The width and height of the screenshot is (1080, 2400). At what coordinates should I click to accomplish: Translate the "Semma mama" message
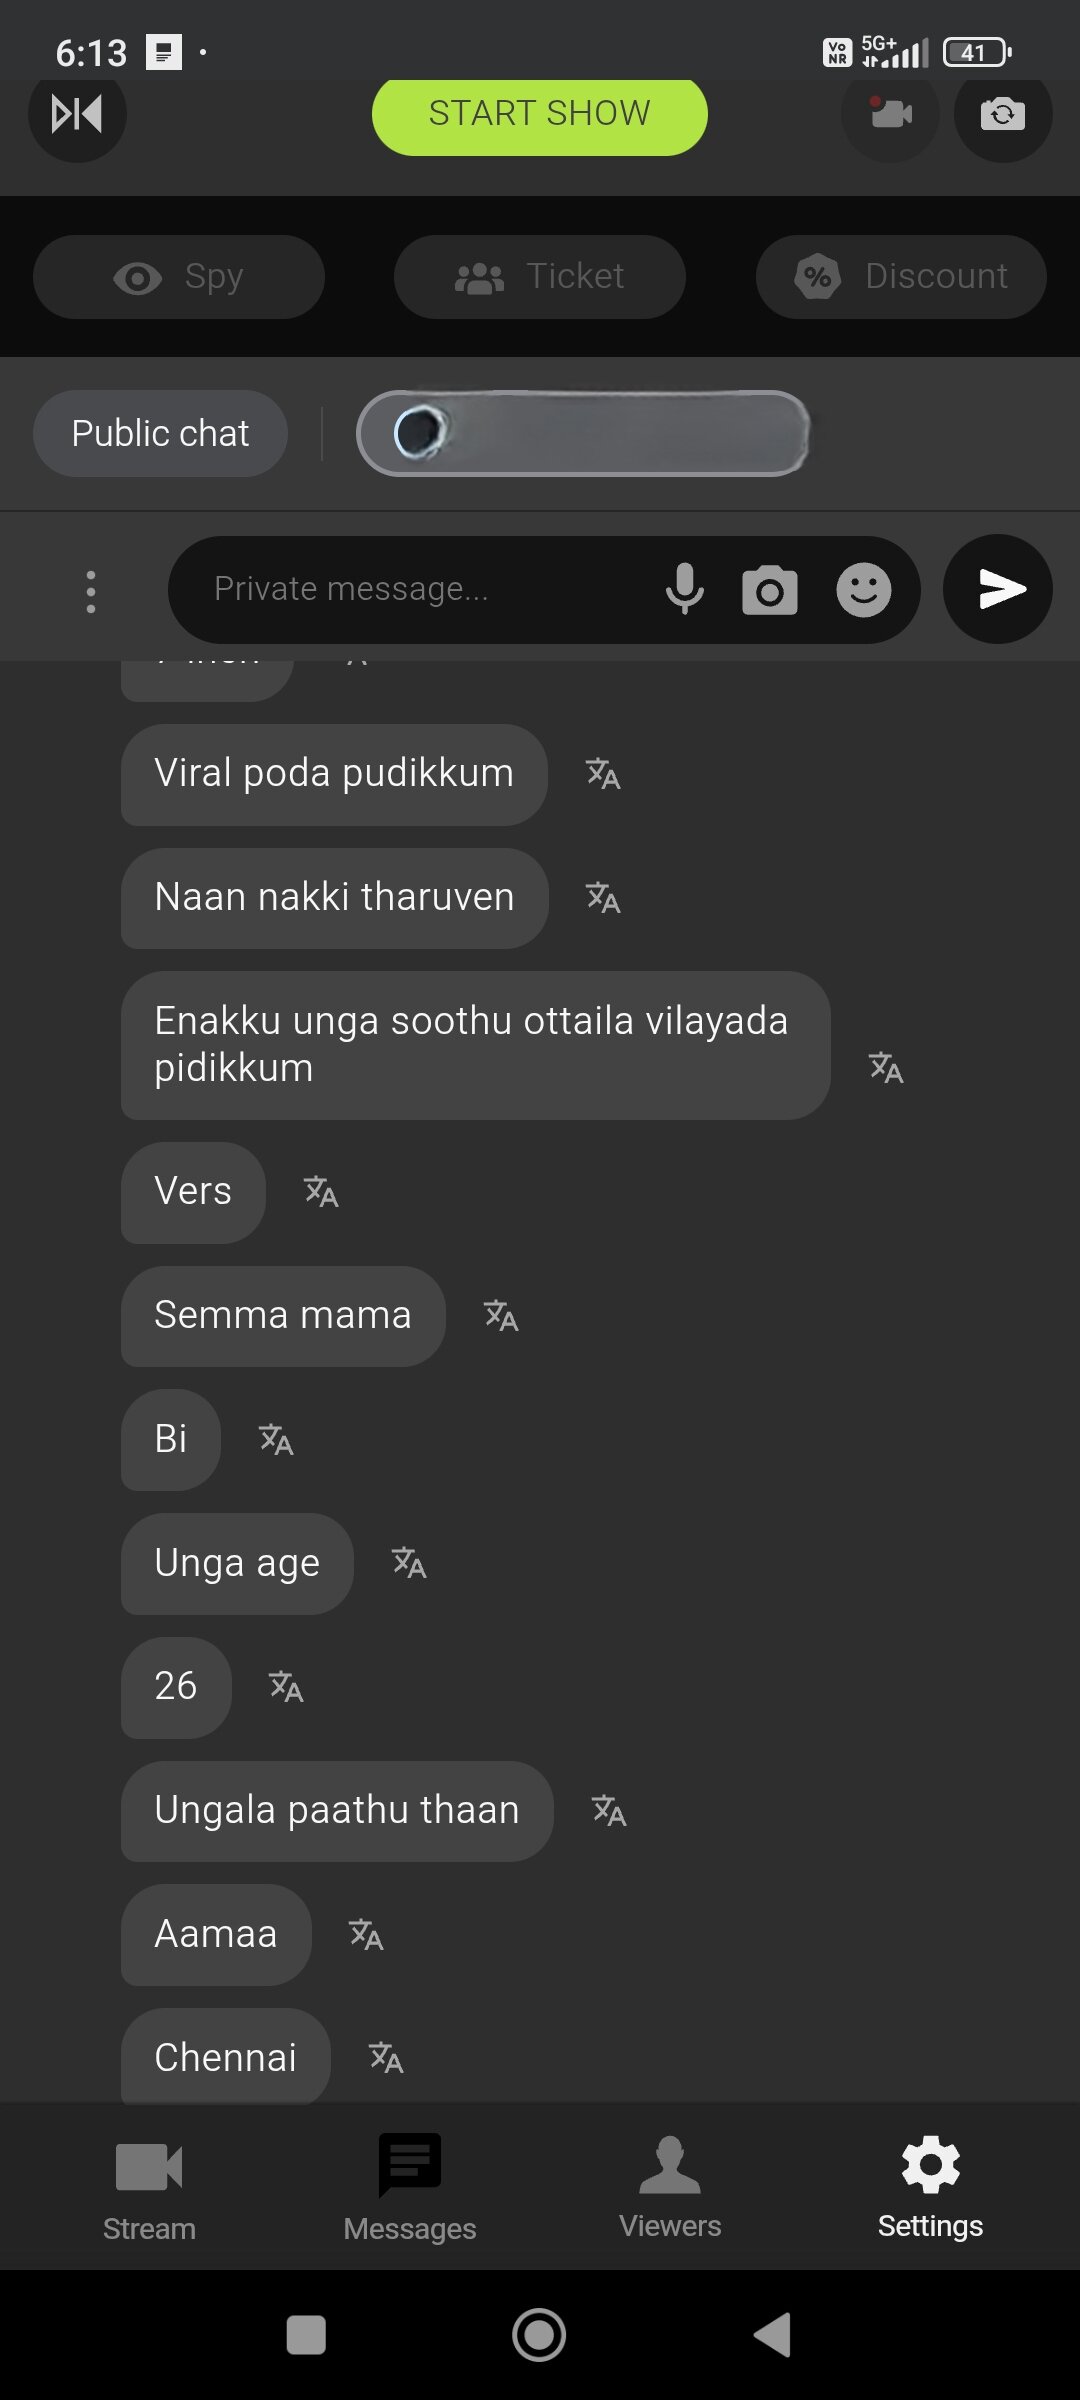[x=501, y=1316]
